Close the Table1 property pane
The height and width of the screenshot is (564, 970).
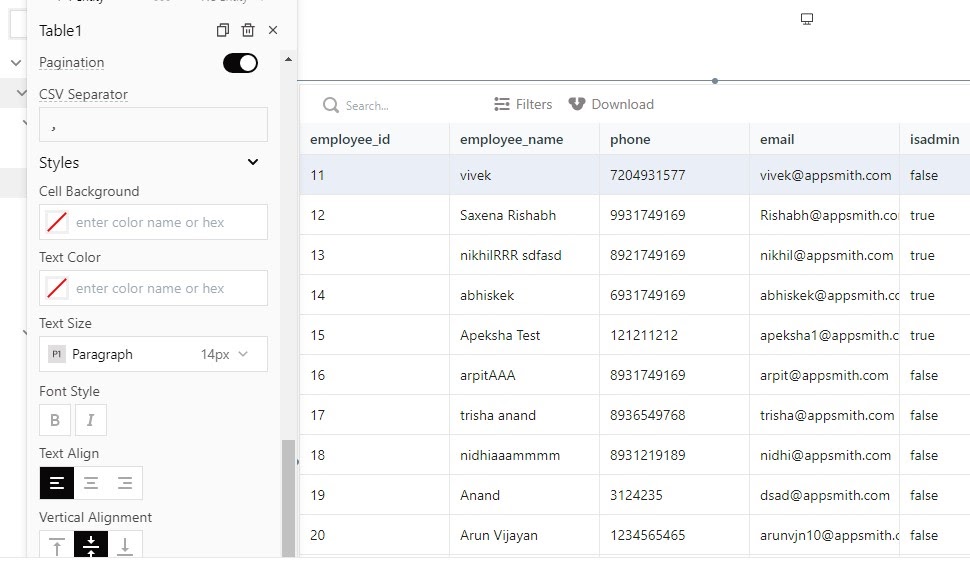point(273,30)
